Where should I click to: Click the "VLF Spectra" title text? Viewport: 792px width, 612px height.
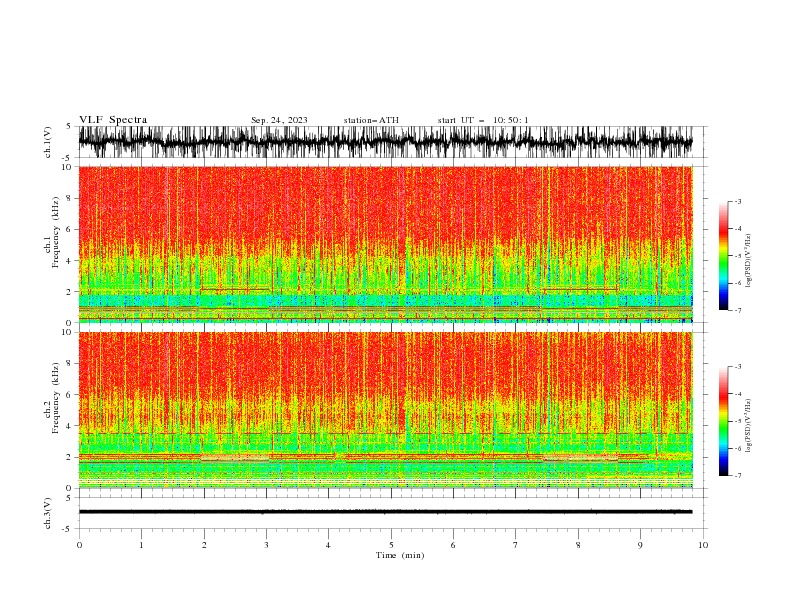click(x=113, y=120)
